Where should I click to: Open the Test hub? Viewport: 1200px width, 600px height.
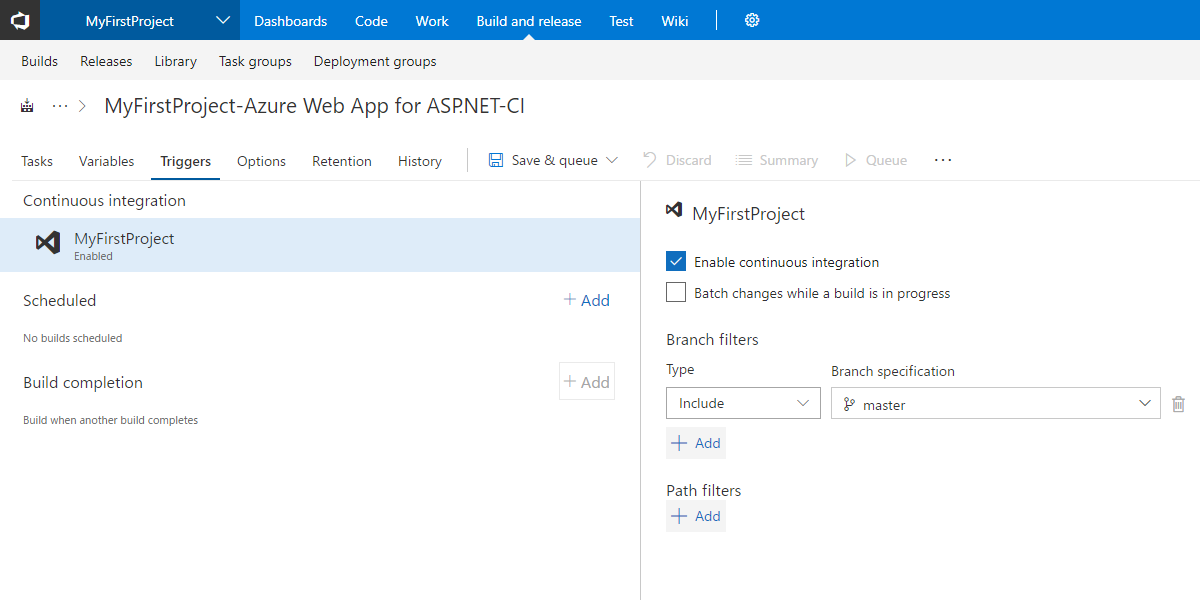621,20
